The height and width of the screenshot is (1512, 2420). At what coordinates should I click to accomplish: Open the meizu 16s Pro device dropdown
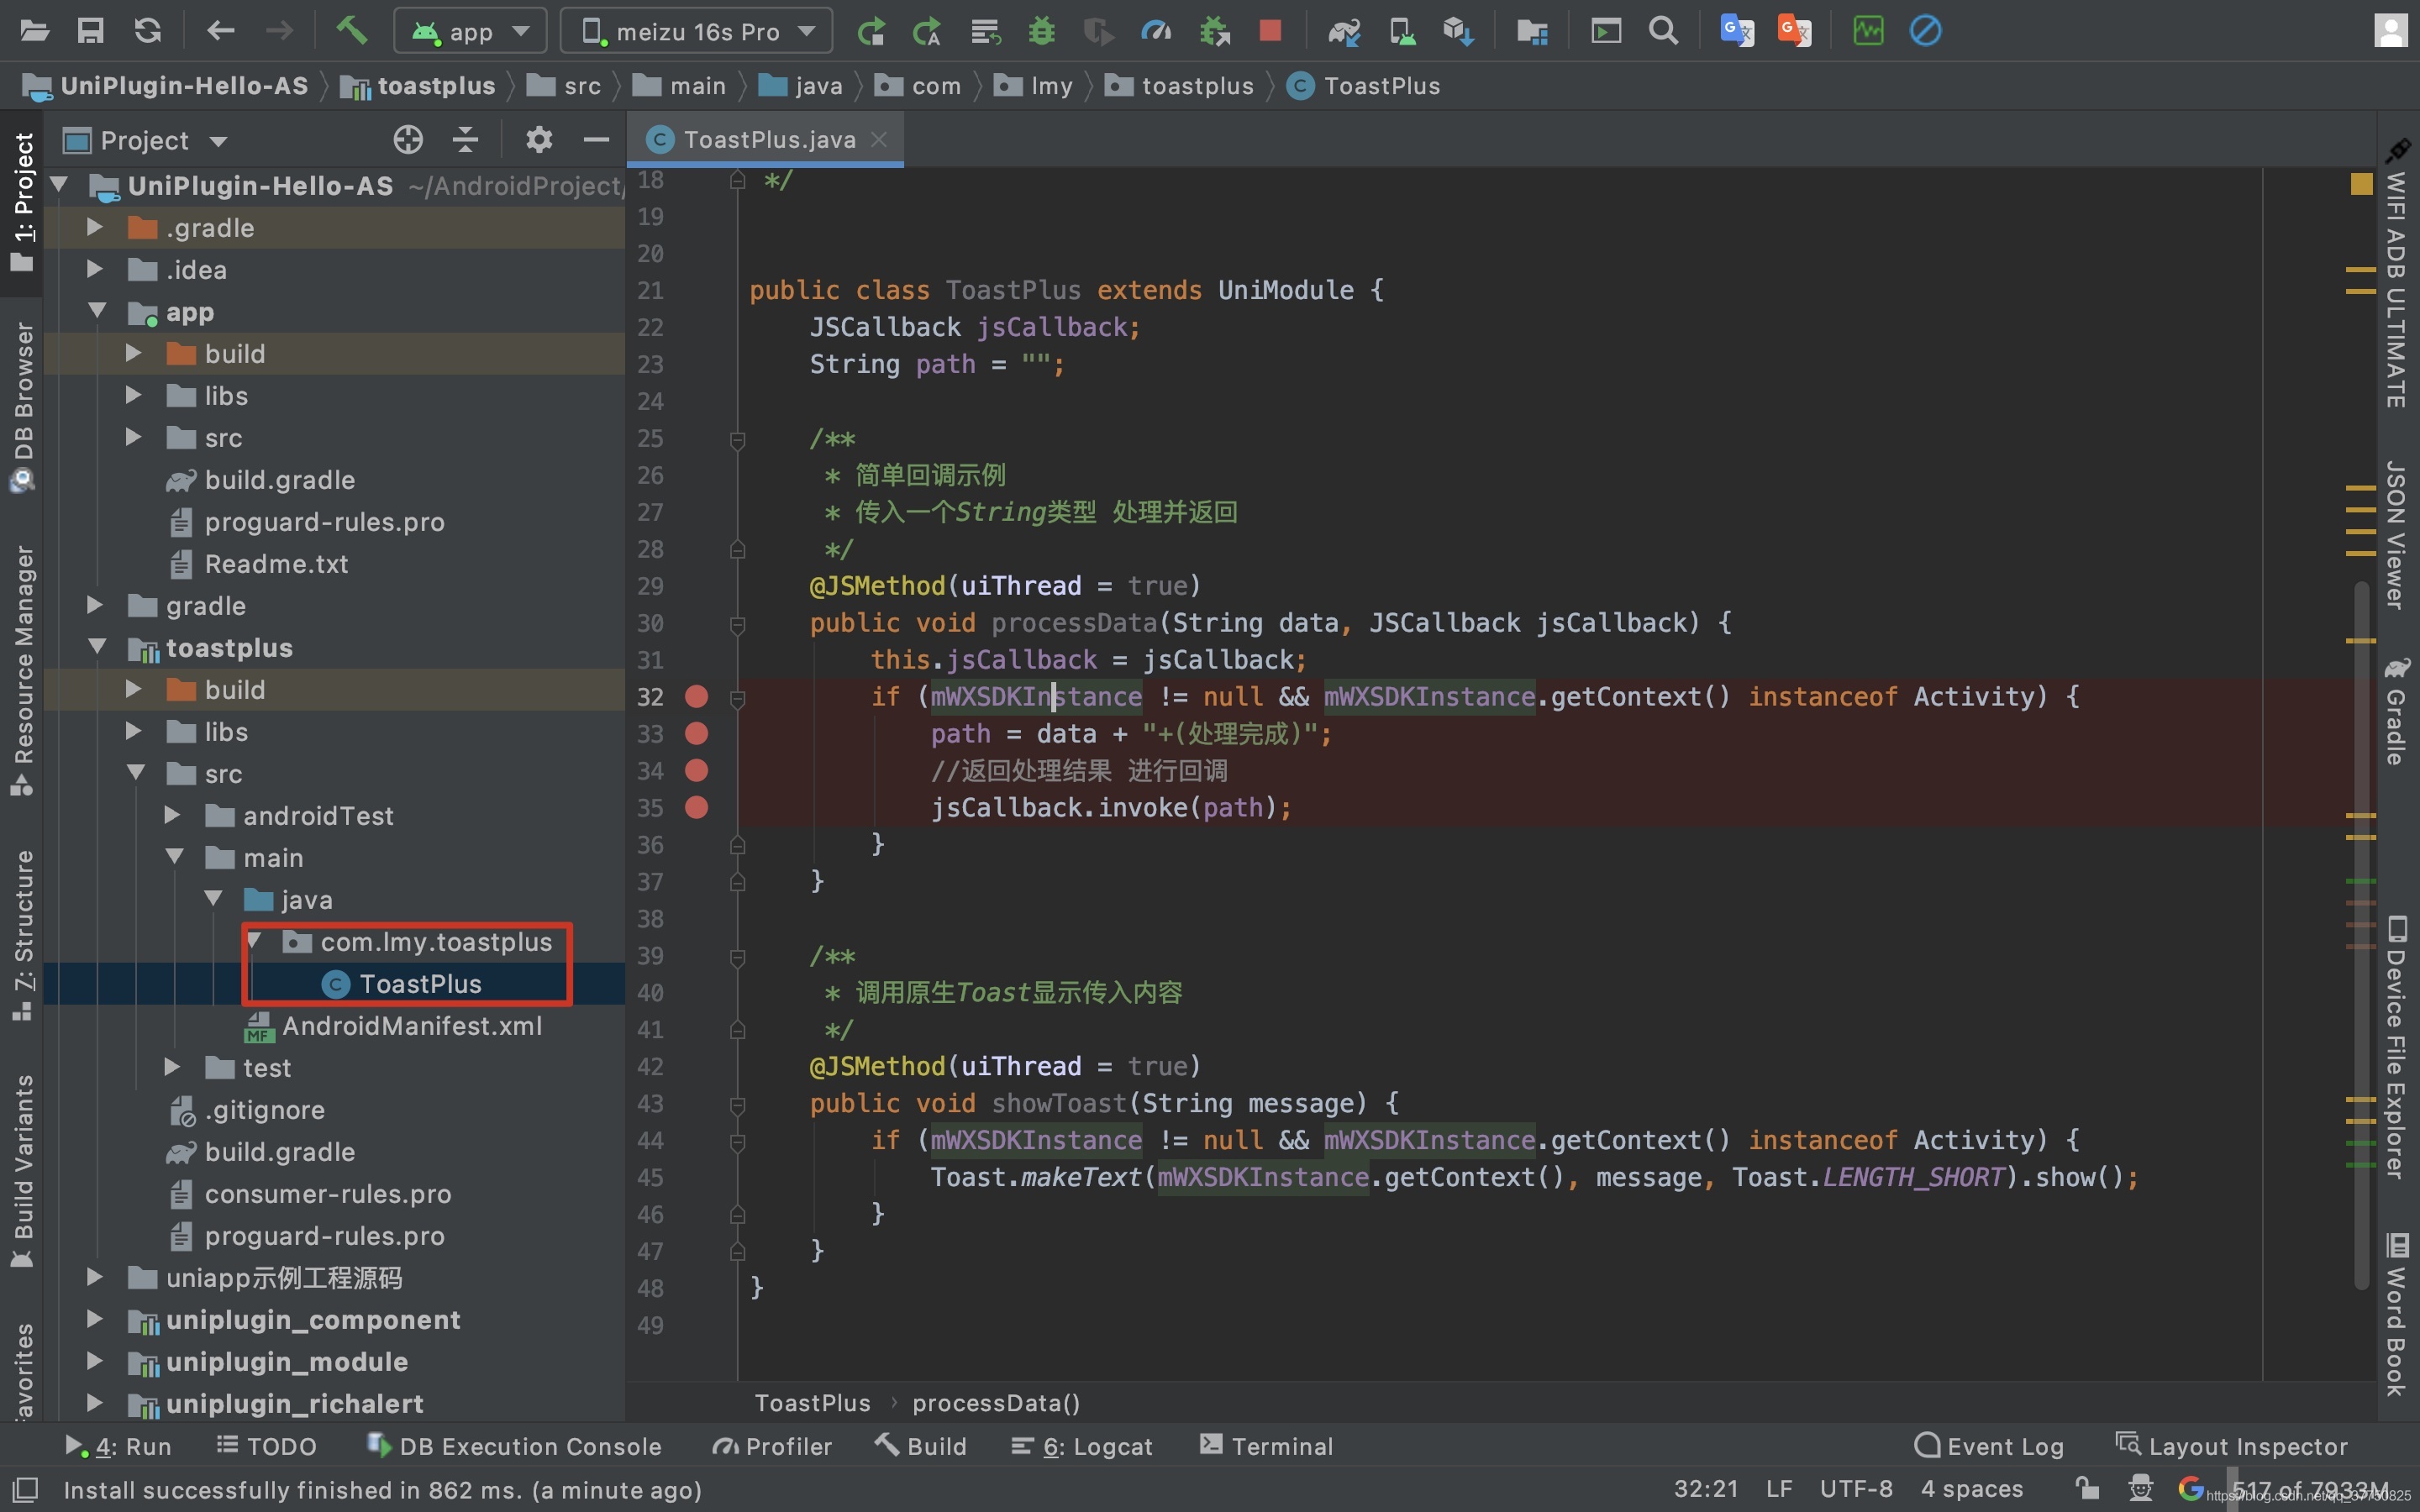point(696,31)
